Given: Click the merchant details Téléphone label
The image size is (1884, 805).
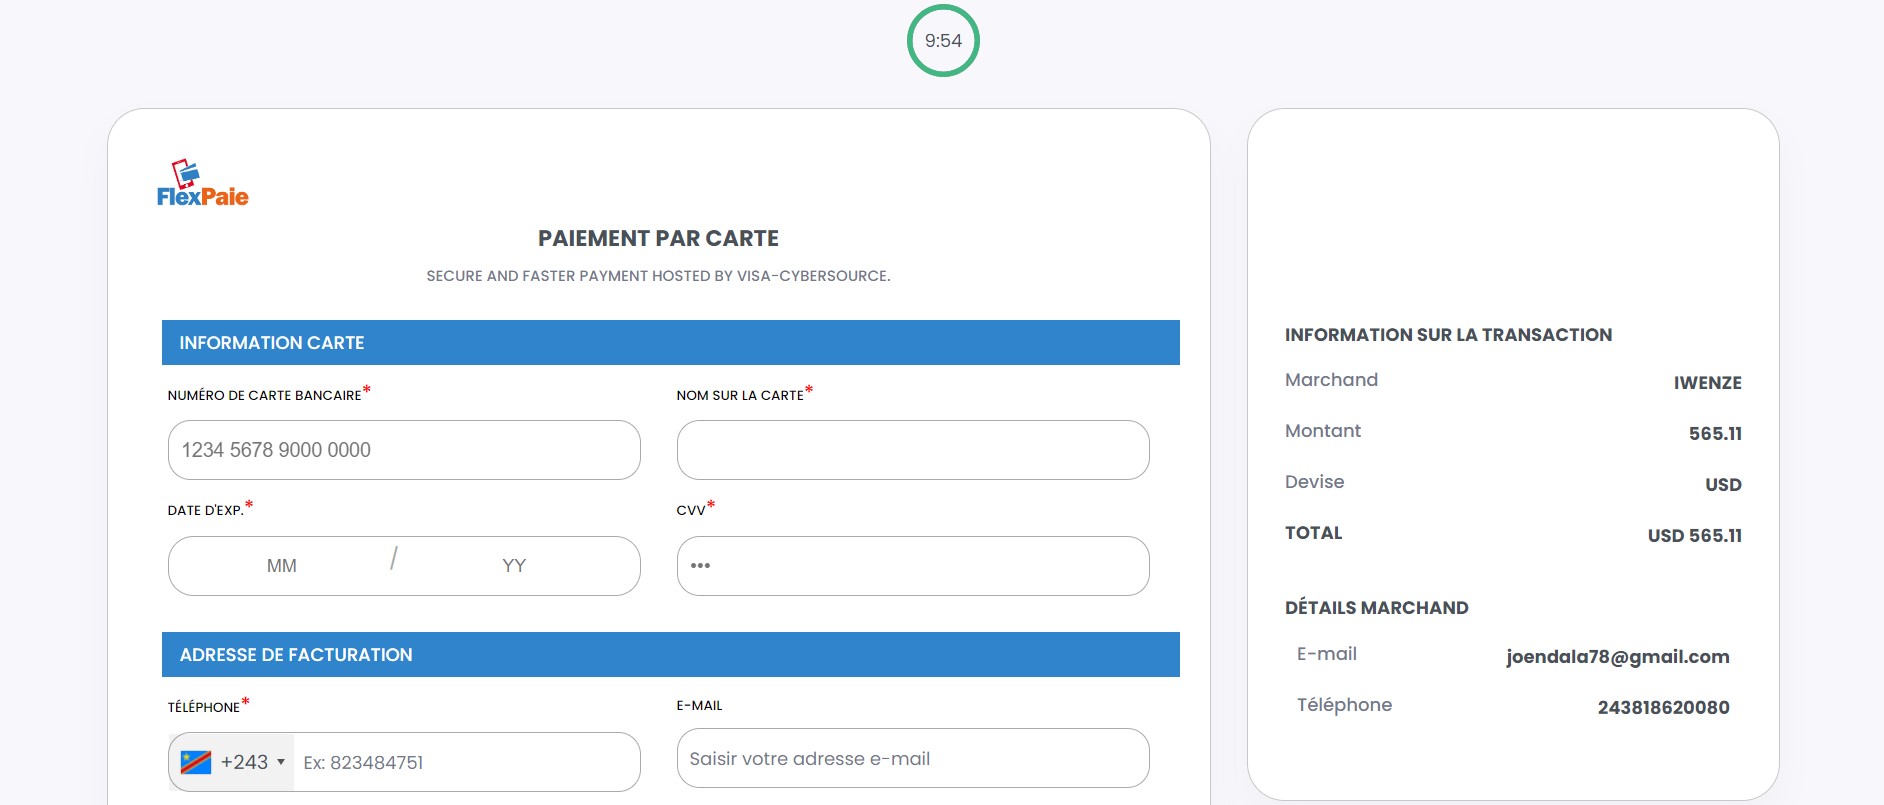Looking at the screenshot, I should [x=1344, y=705].
